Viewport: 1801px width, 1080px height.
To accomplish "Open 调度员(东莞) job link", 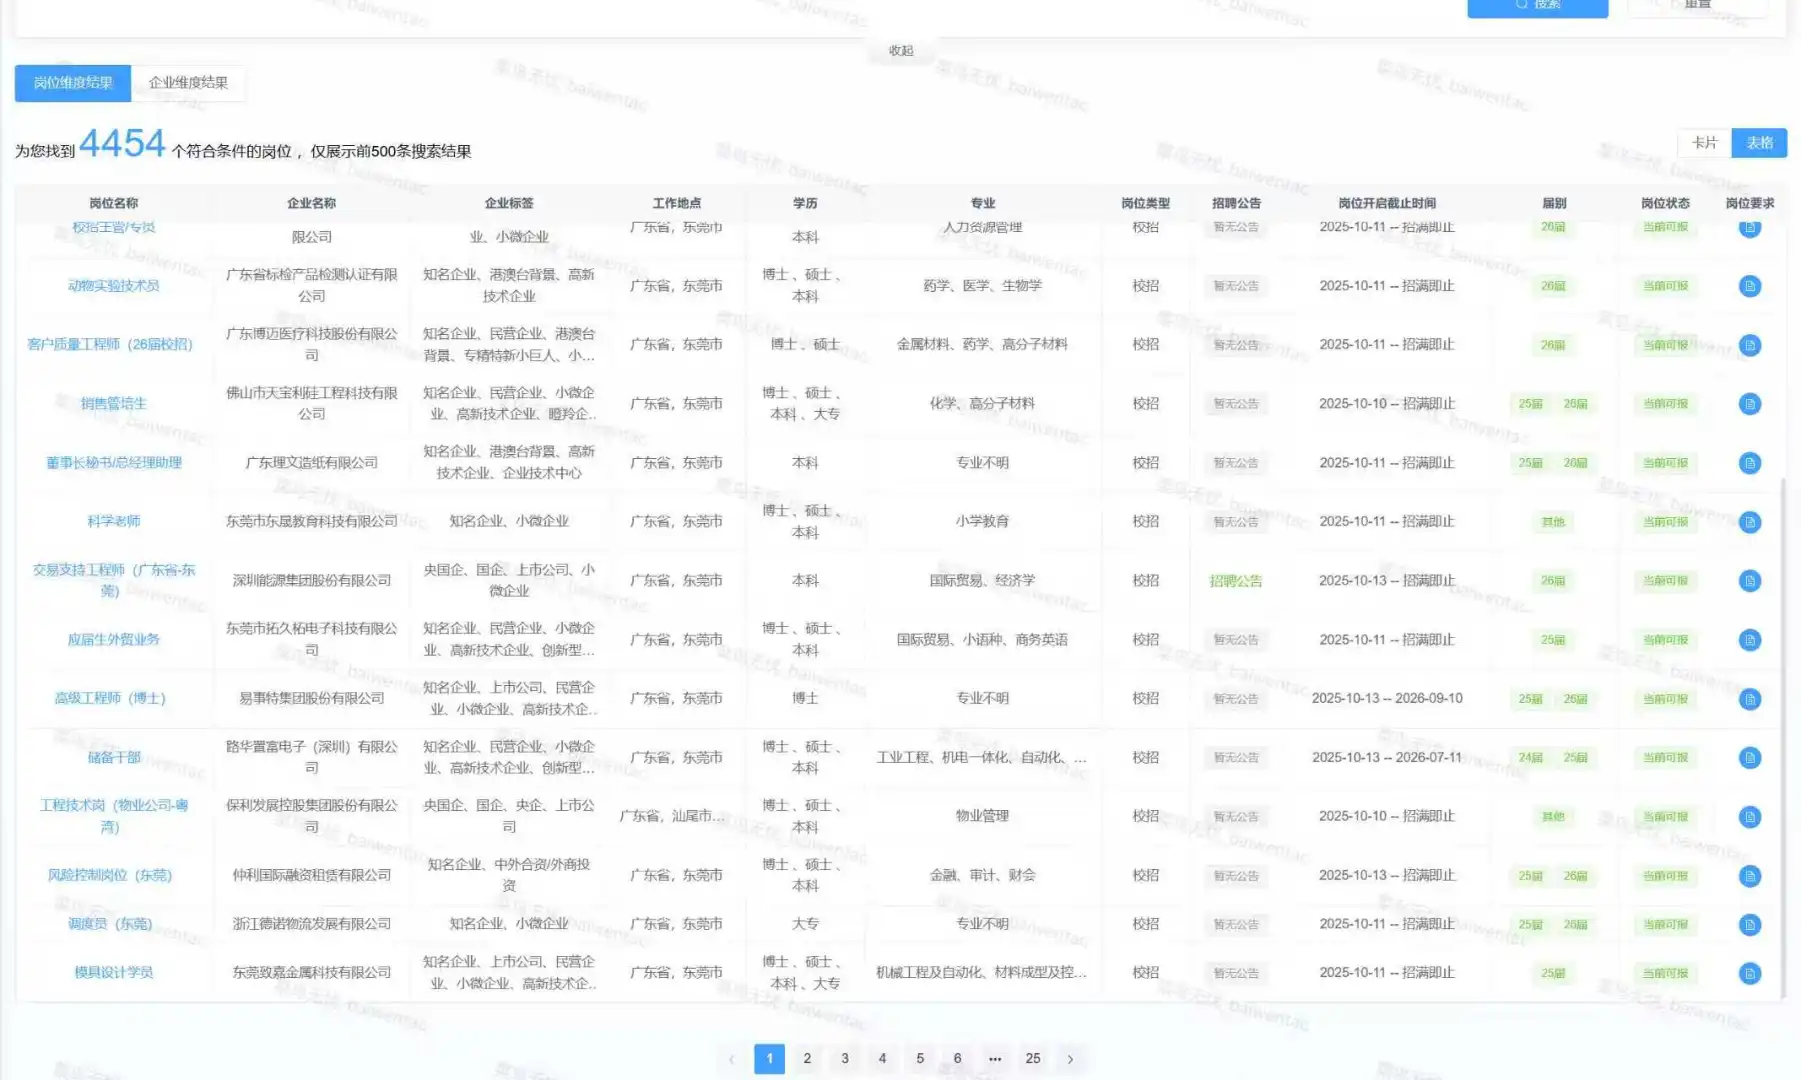I will coord(110,925).
